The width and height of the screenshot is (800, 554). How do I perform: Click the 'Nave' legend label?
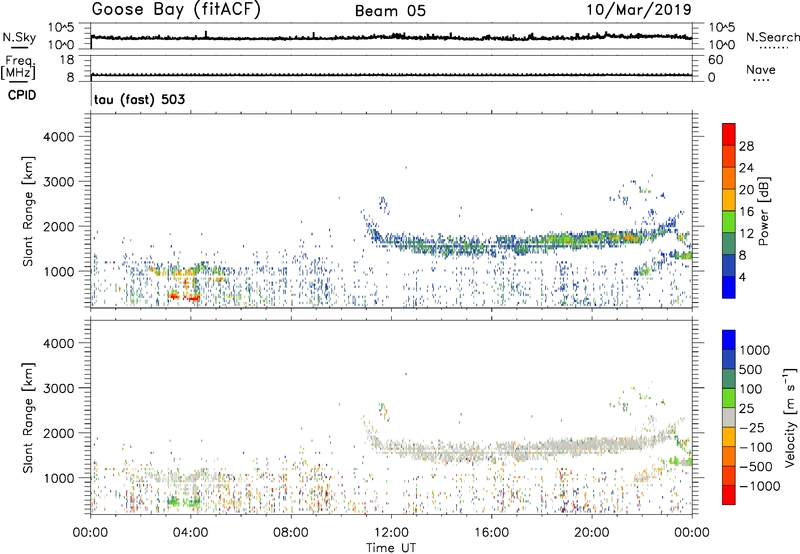coord(761,70)
